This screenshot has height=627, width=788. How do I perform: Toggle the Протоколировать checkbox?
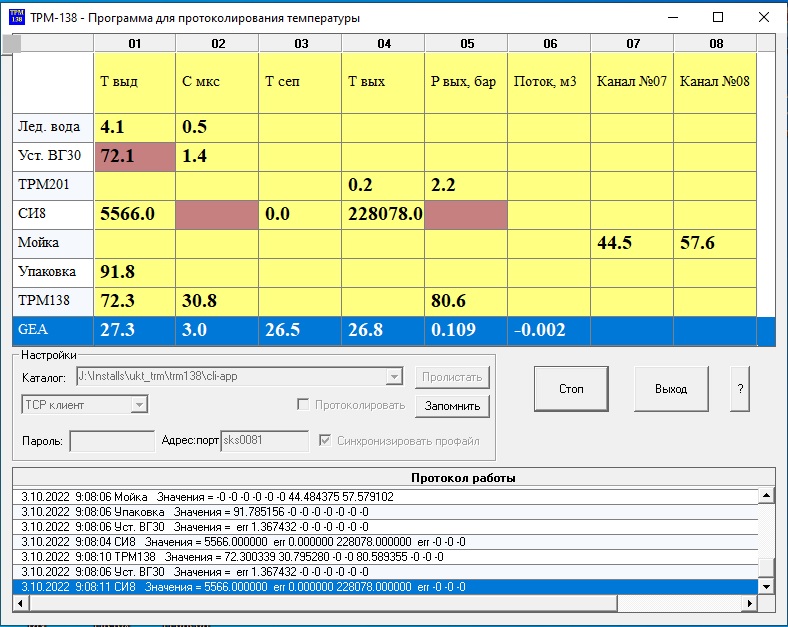(303, 405)
